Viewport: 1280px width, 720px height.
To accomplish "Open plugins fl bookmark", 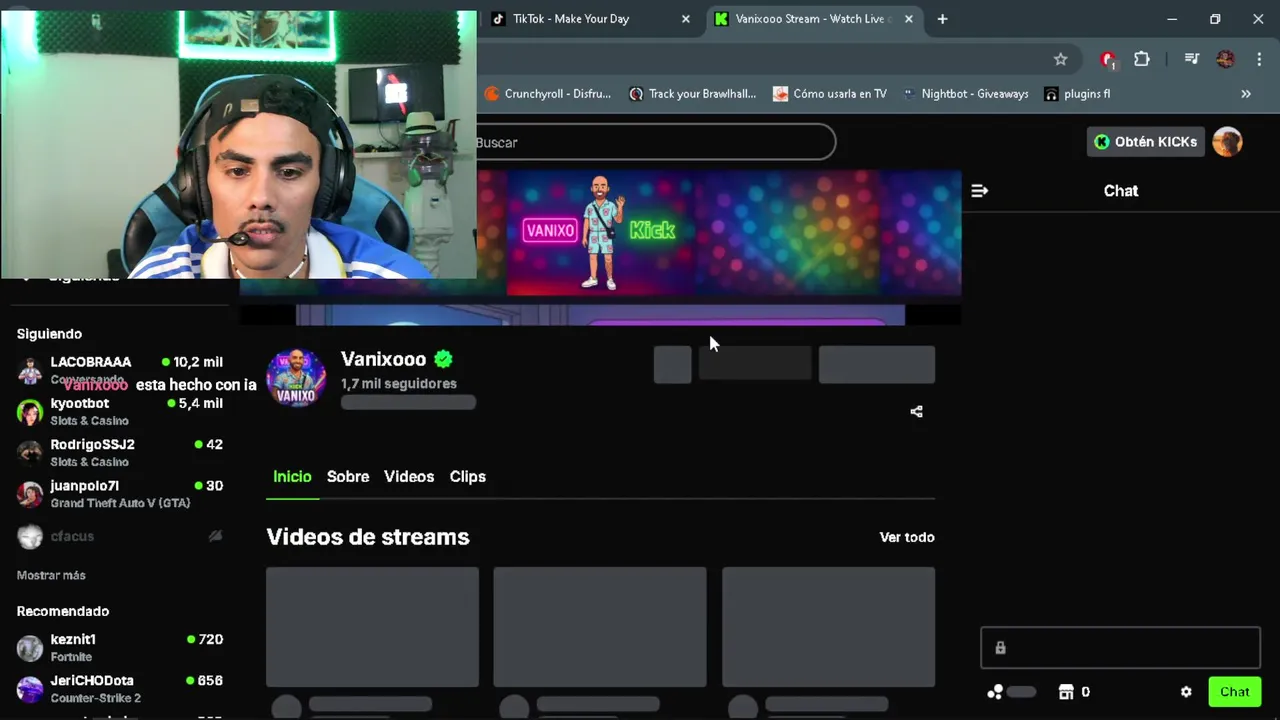I will pos(1078,94).
